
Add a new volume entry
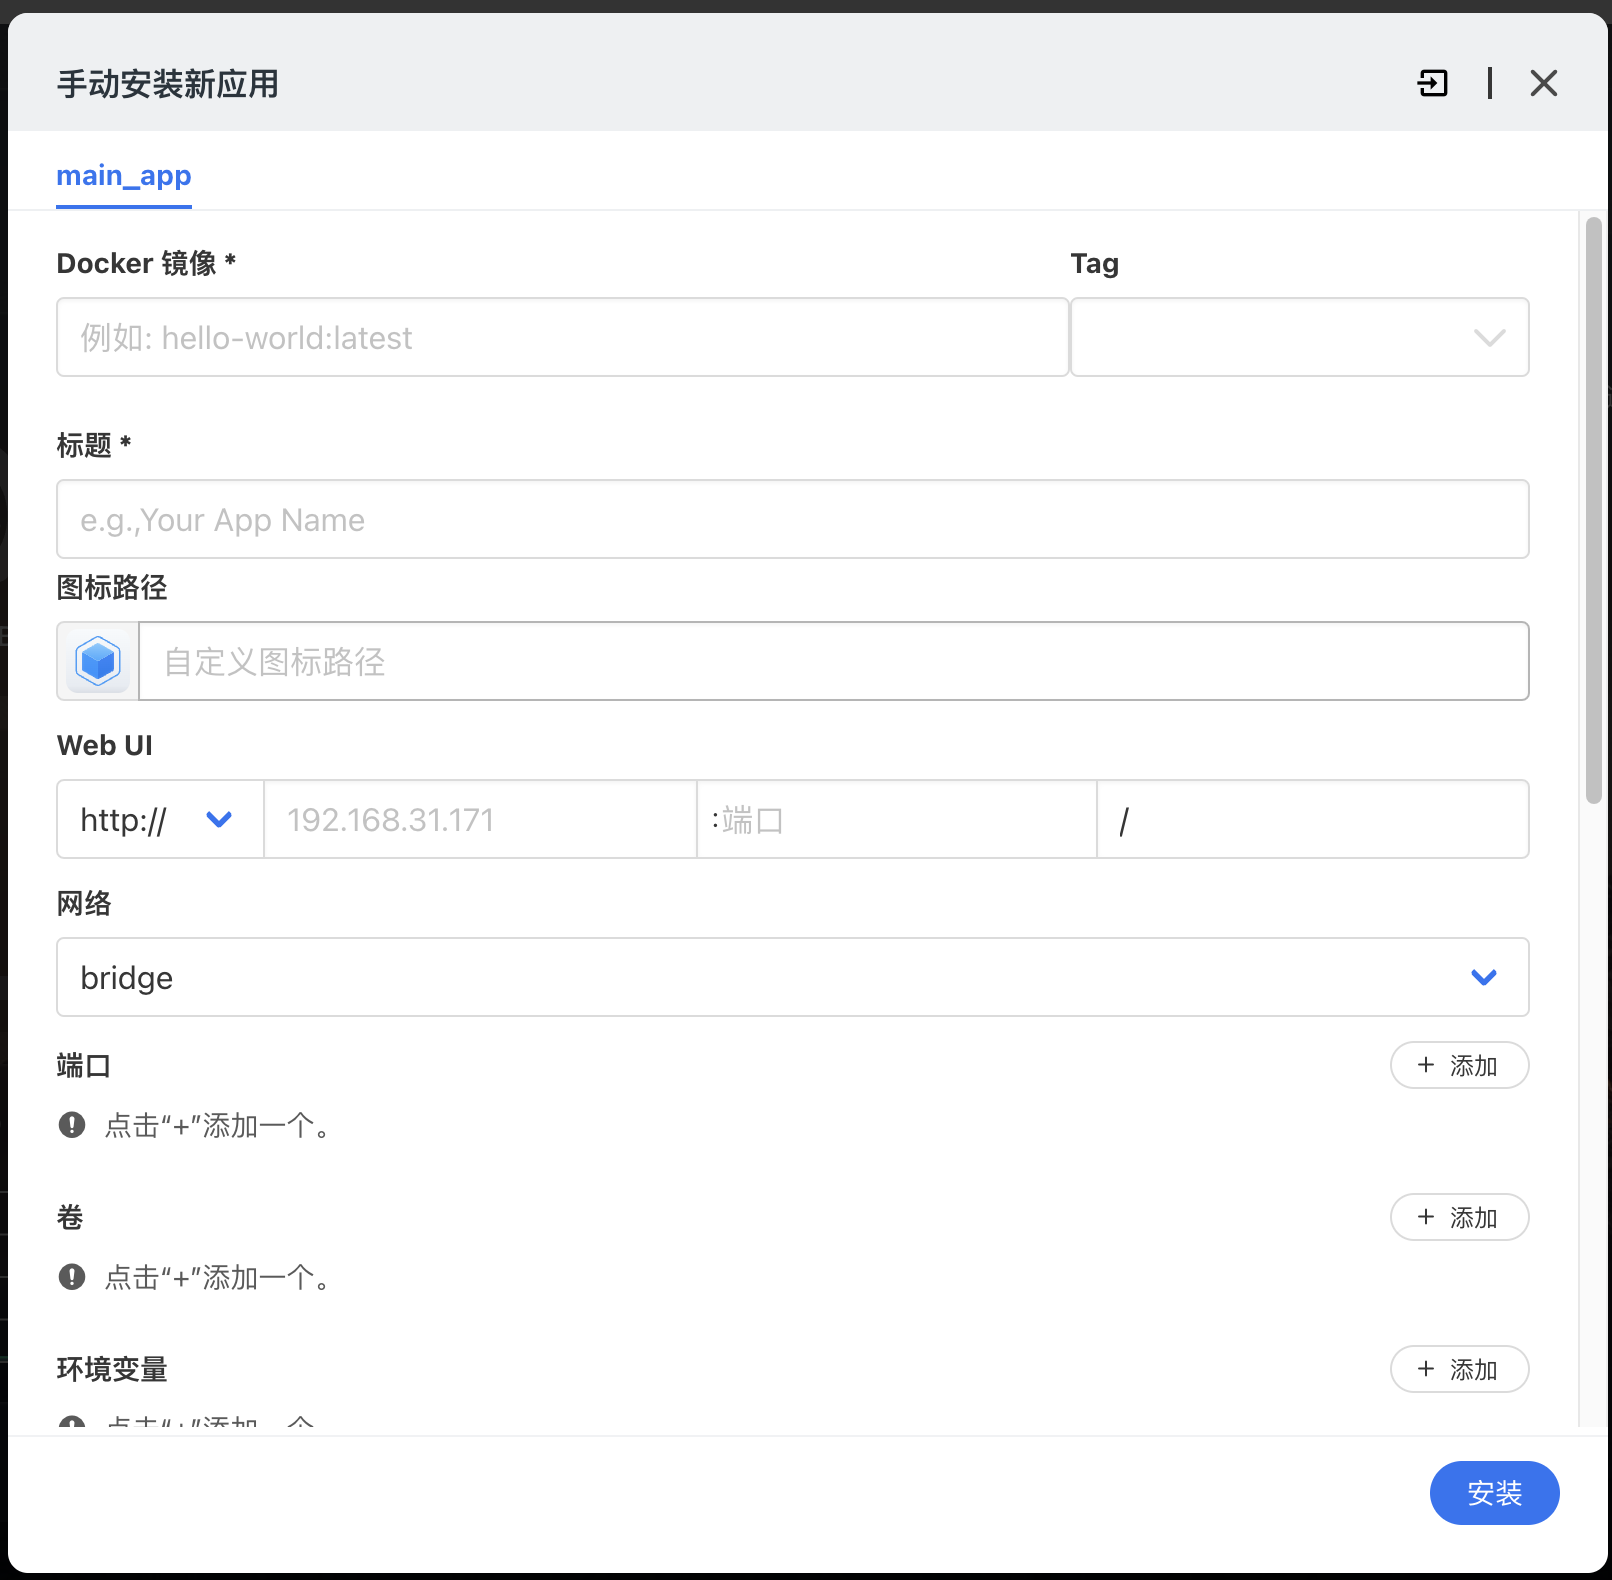tap(1459, 1218)
